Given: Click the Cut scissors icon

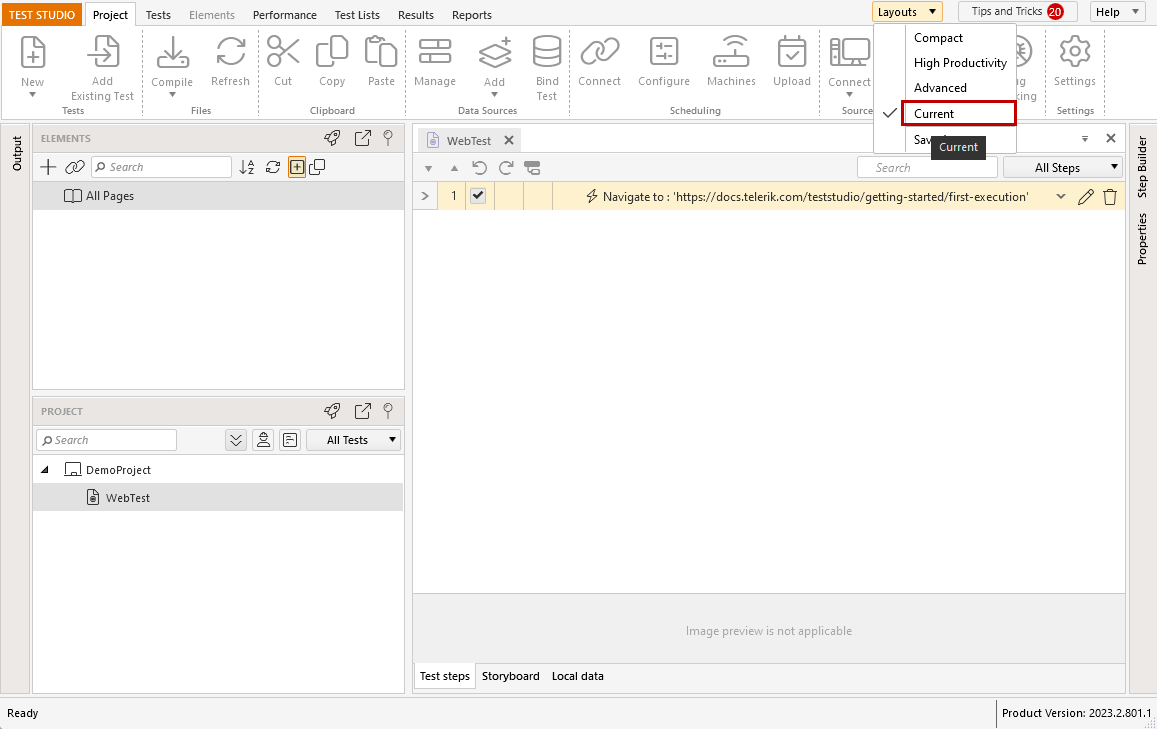Looking at the screenshot, I should 283,52.
